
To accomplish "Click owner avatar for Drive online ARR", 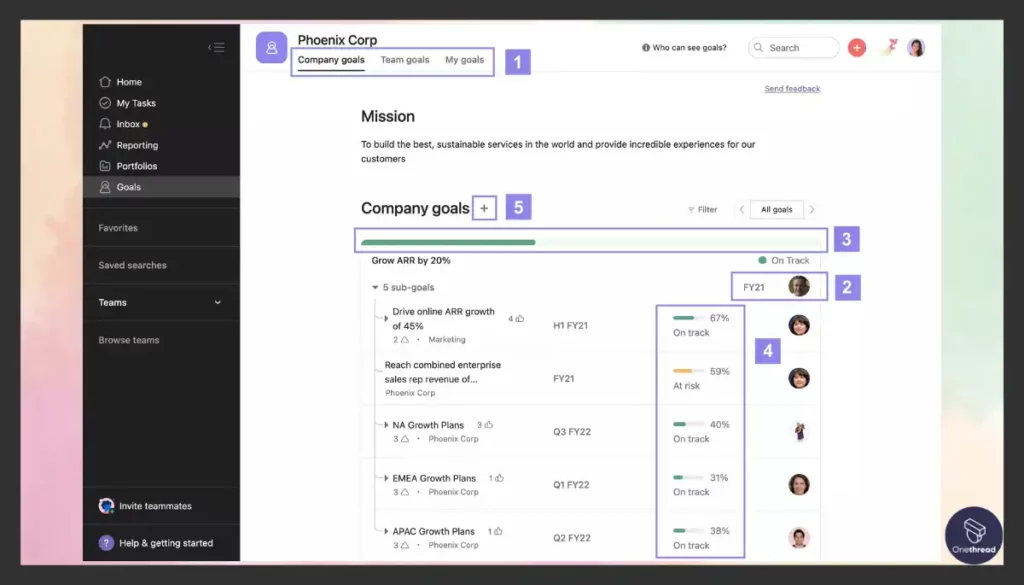I will (x=799, y=324).
